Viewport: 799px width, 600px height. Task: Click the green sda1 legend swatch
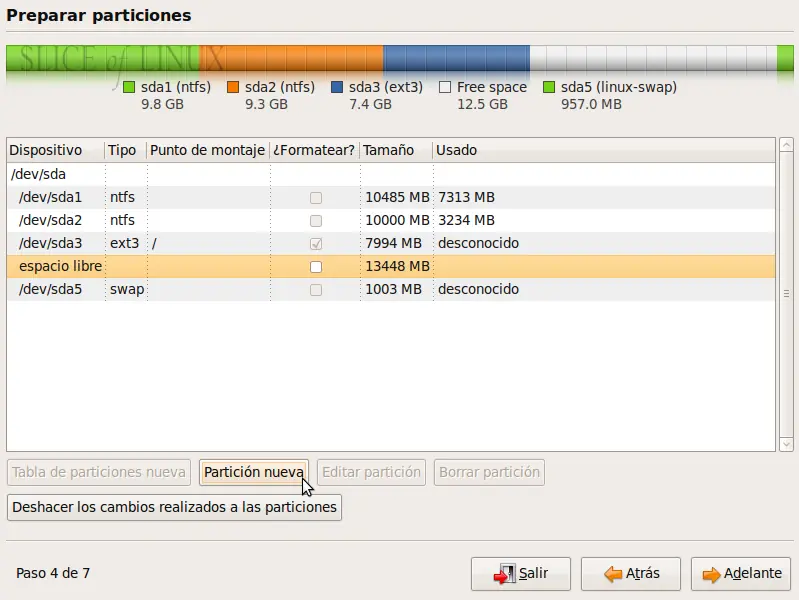pyautogui.click(x=129, y=87)
